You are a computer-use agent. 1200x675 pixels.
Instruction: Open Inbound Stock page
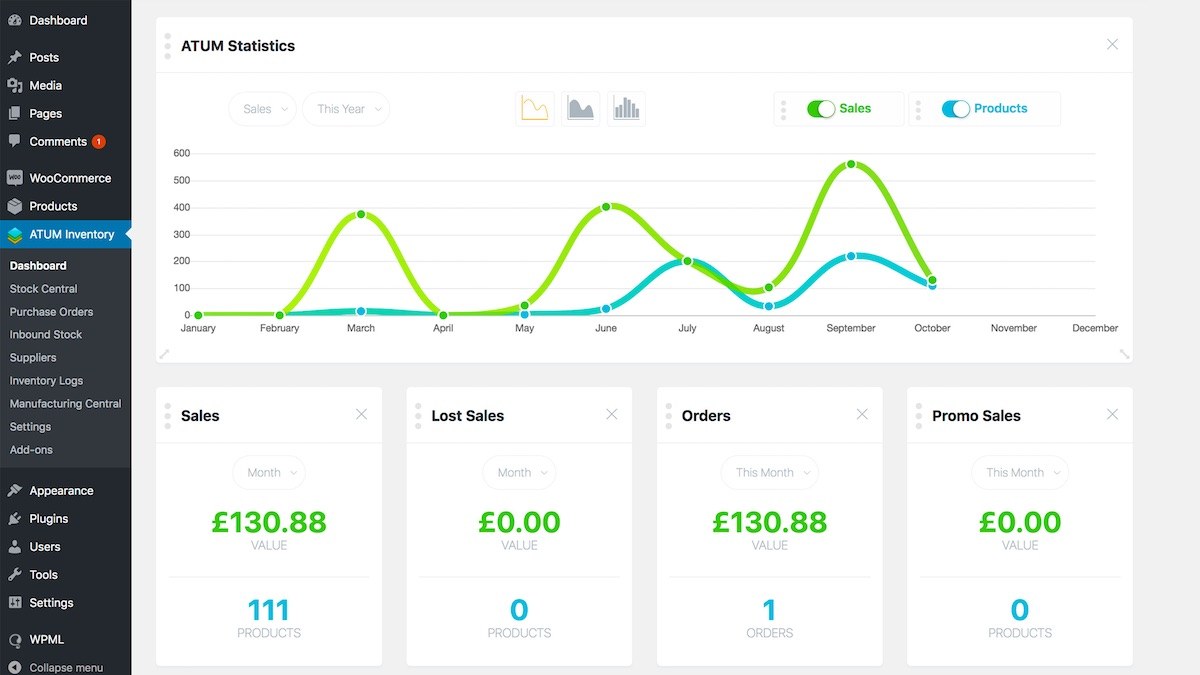[x=46, y=335]
